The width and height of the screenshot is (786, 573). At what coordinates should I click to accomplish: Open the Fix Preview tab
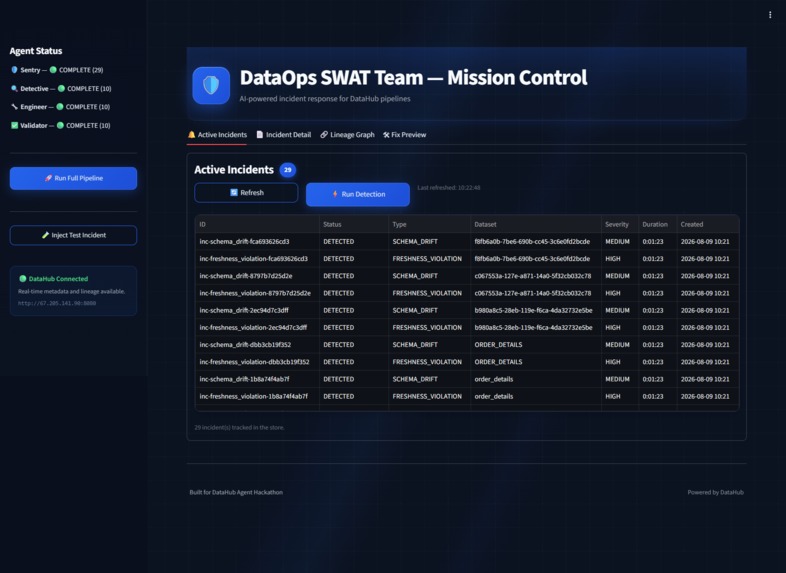tap(405, 135)
